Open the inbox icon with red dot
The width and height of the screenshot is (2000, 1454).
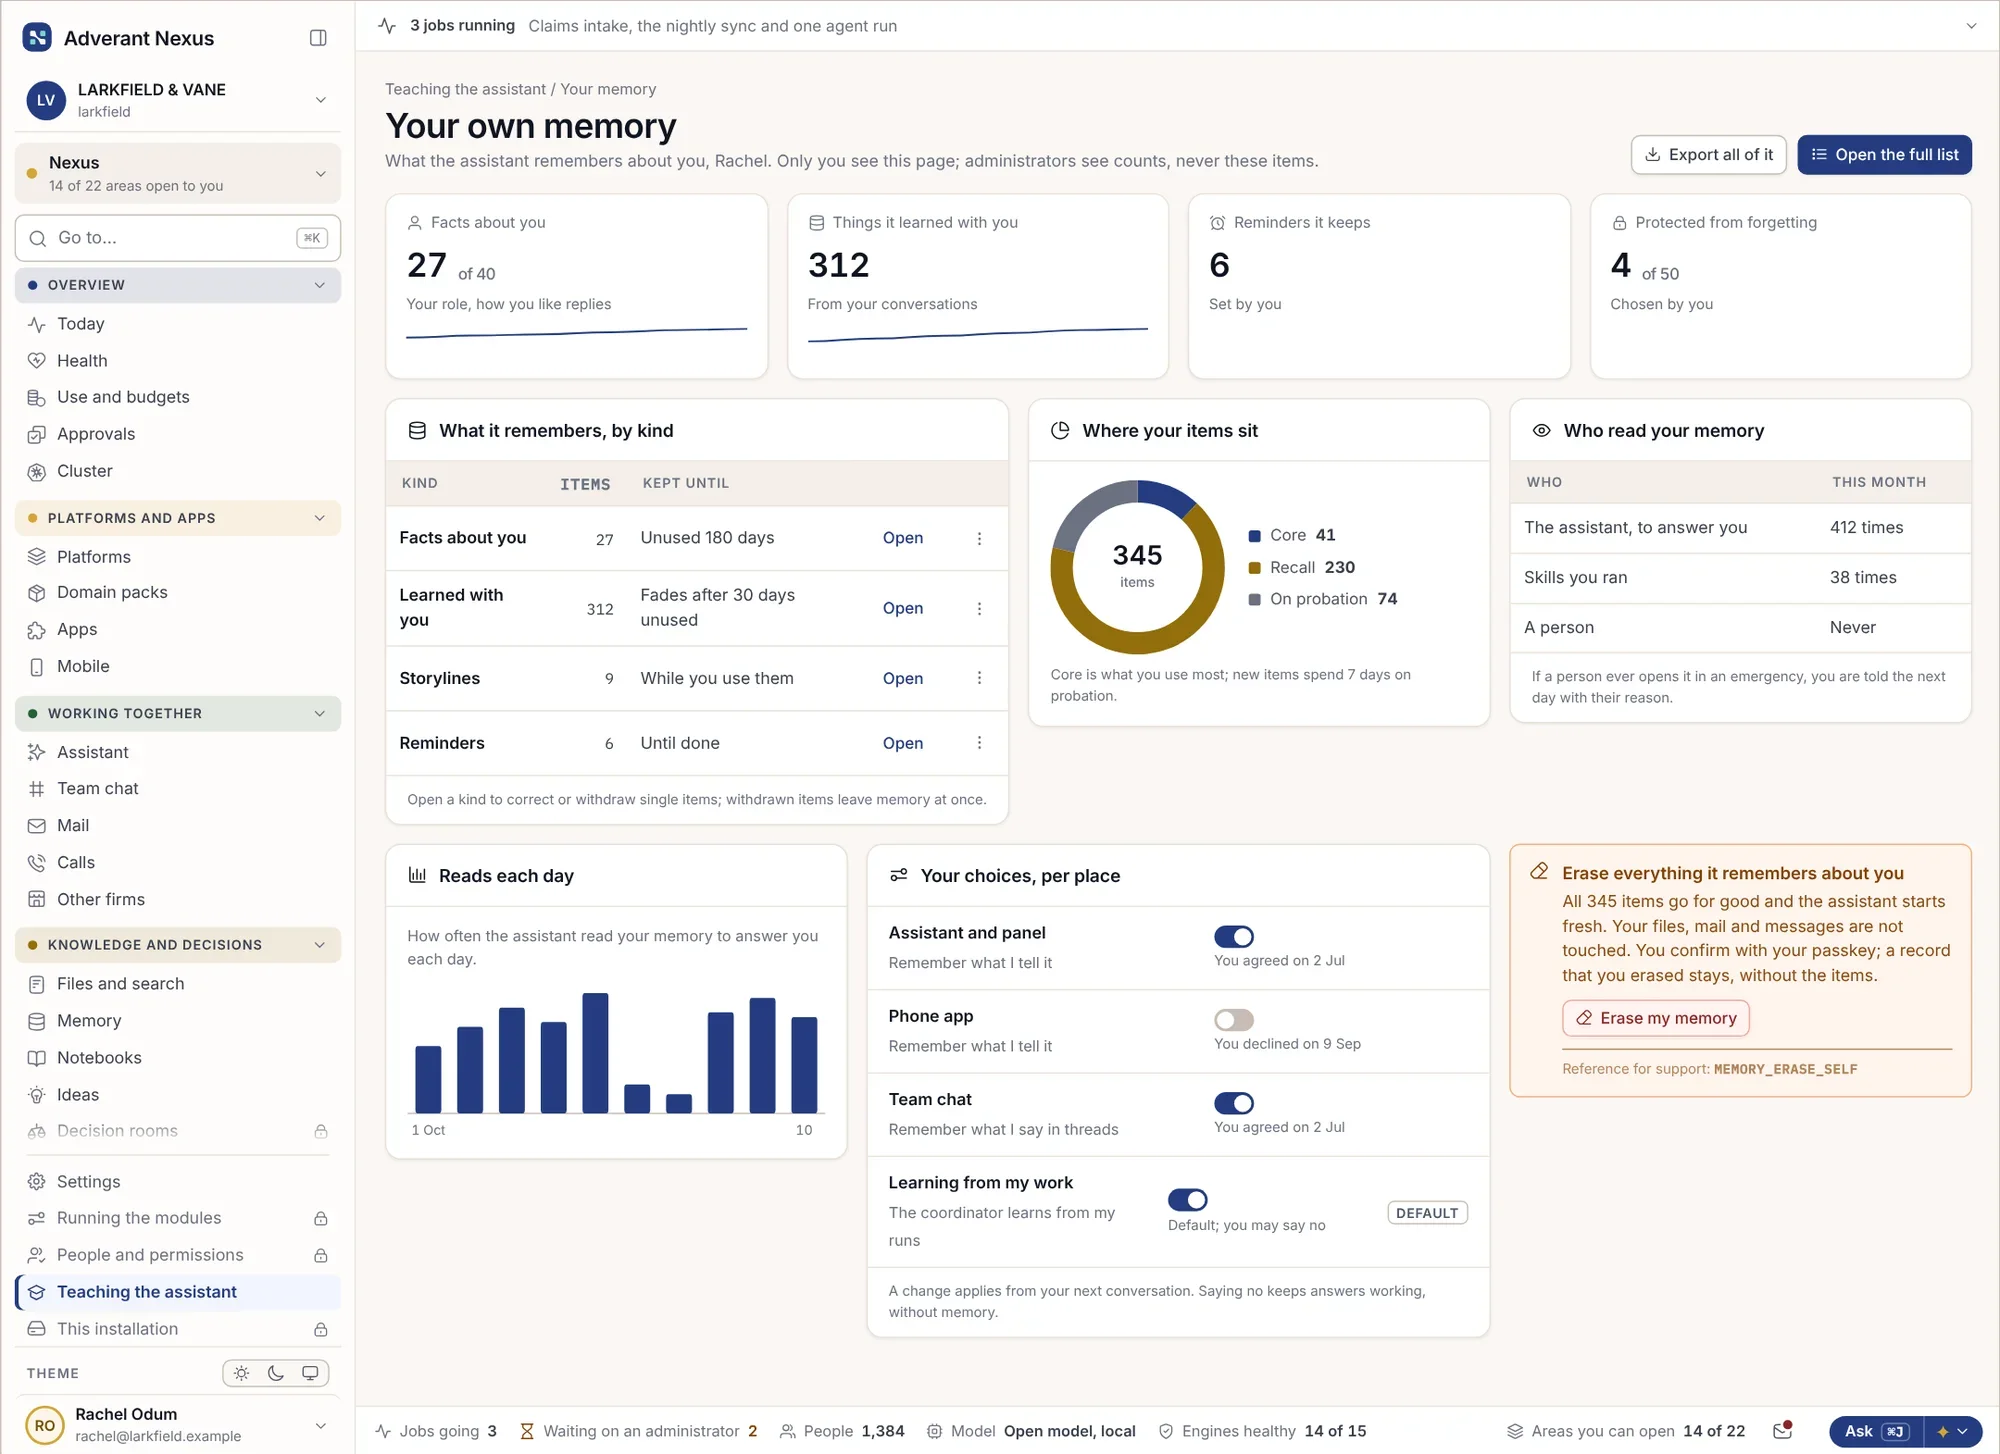coord(1782,1431)
